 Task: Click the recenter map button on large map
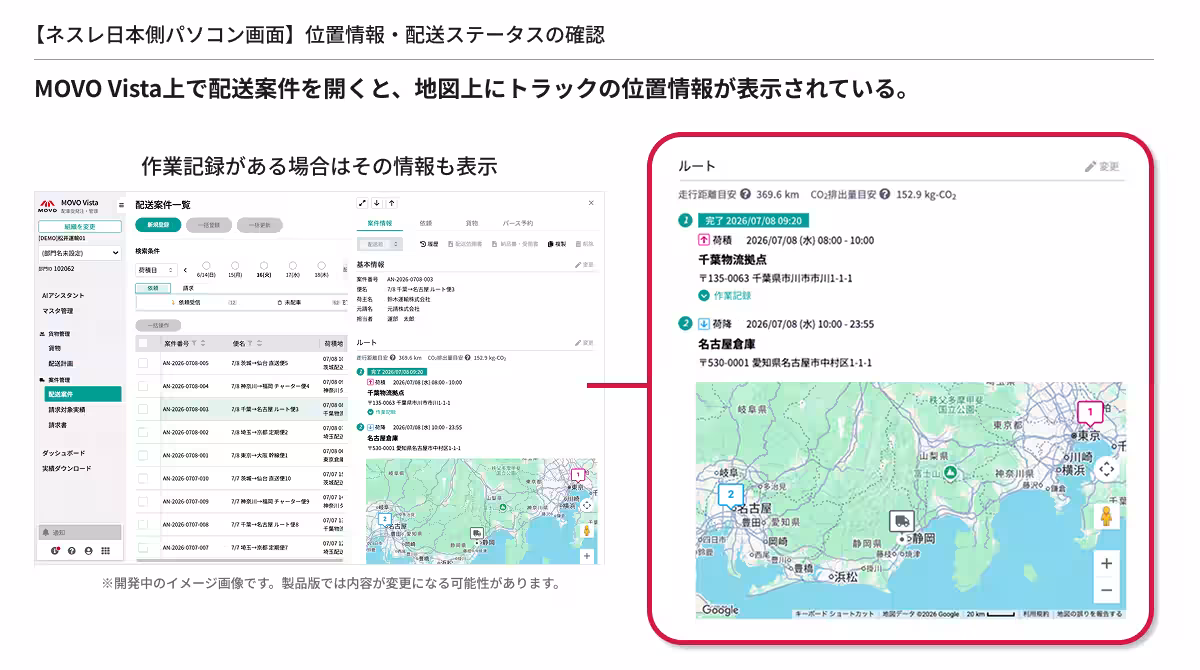pos(1106,469)
